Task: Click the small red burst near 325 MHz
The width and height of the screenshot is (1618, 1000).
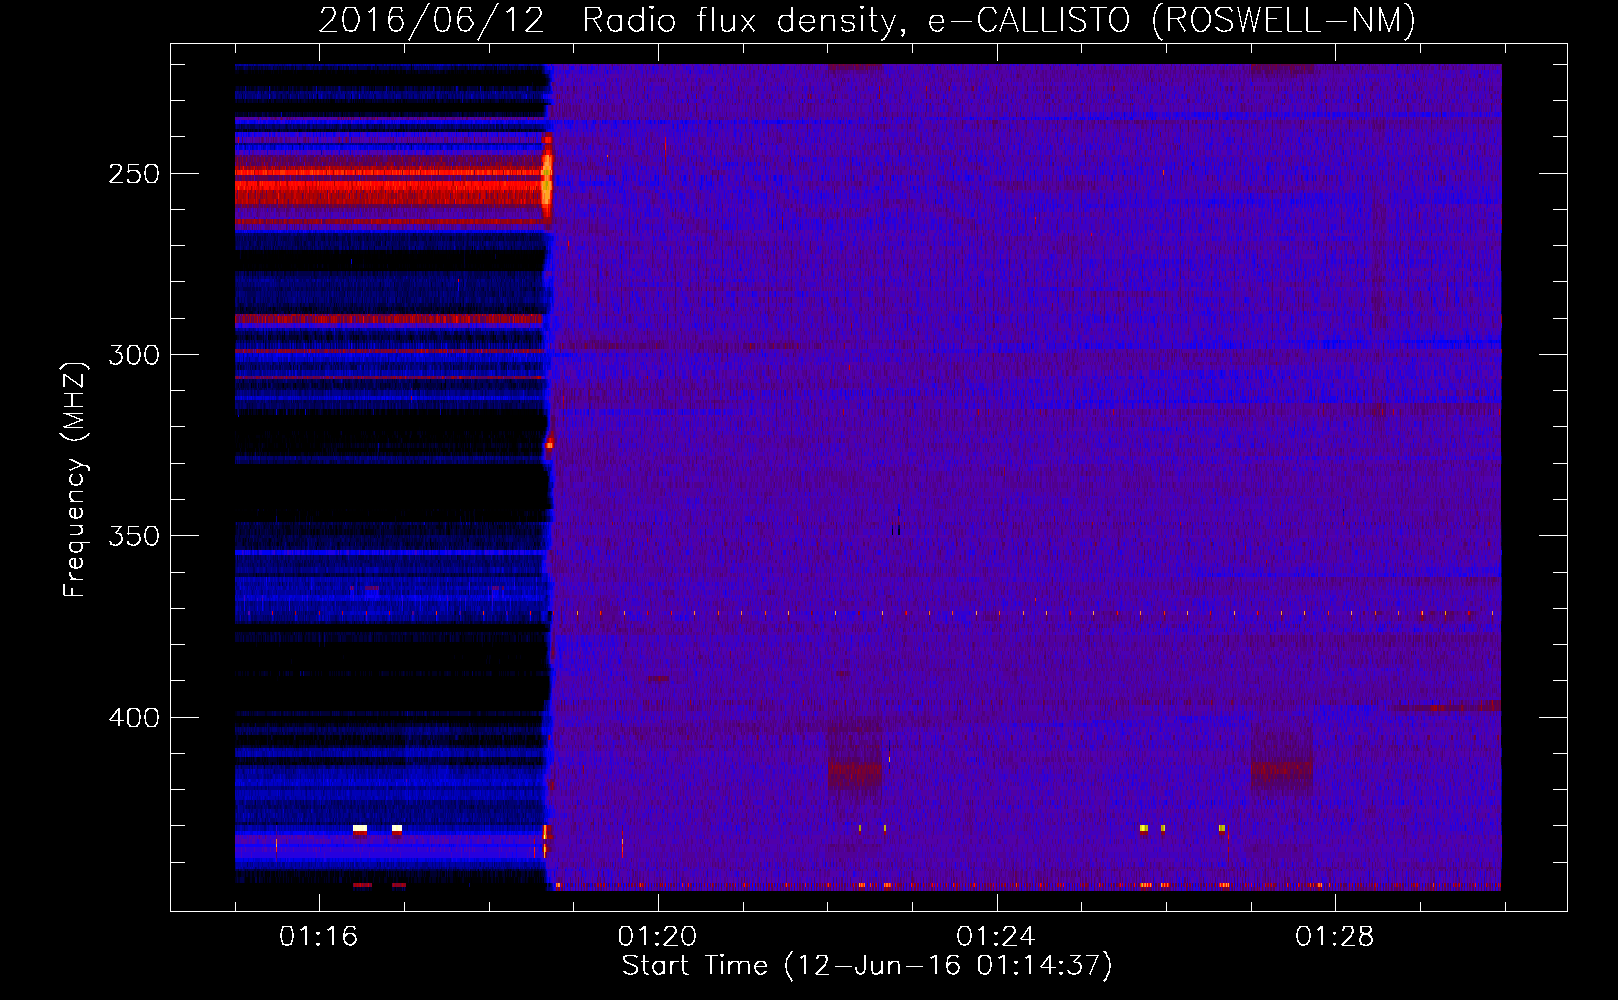Action: 549,441
